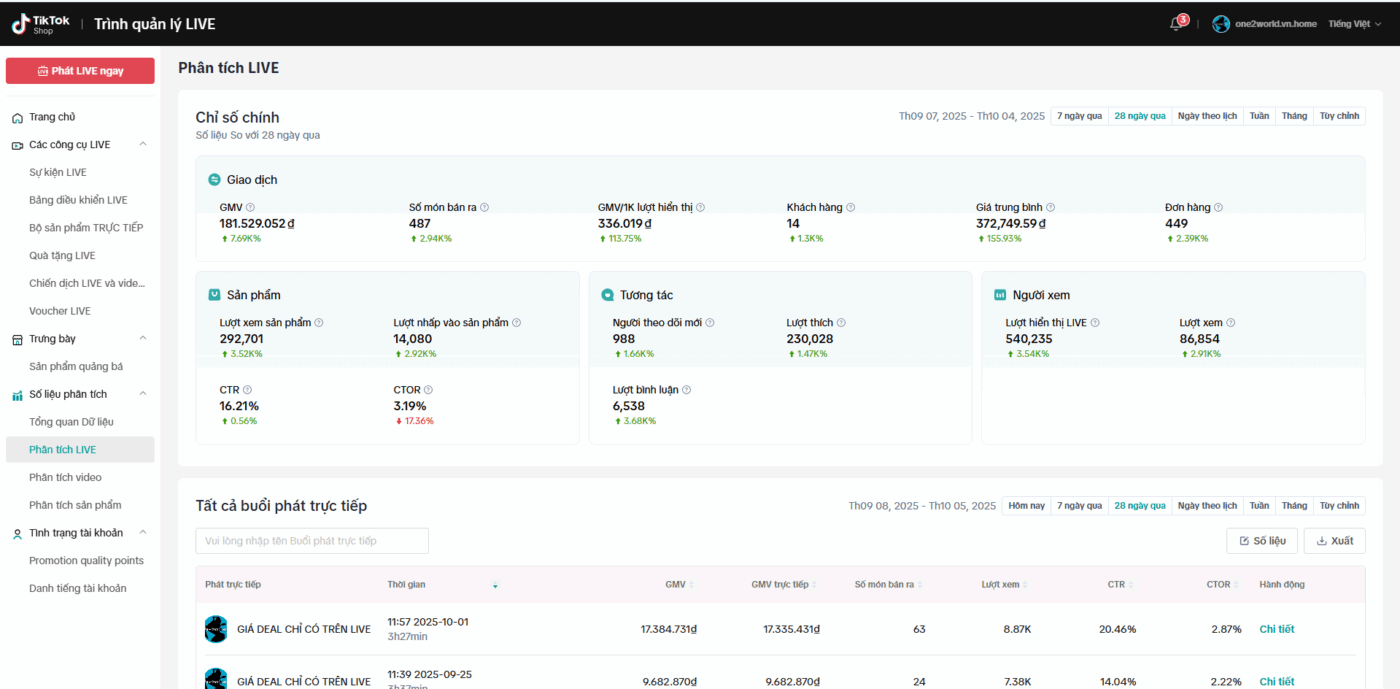The width and height of the screenshot is (1400, 689).
Task: Click the Xuất export button
Action: 1334,541
